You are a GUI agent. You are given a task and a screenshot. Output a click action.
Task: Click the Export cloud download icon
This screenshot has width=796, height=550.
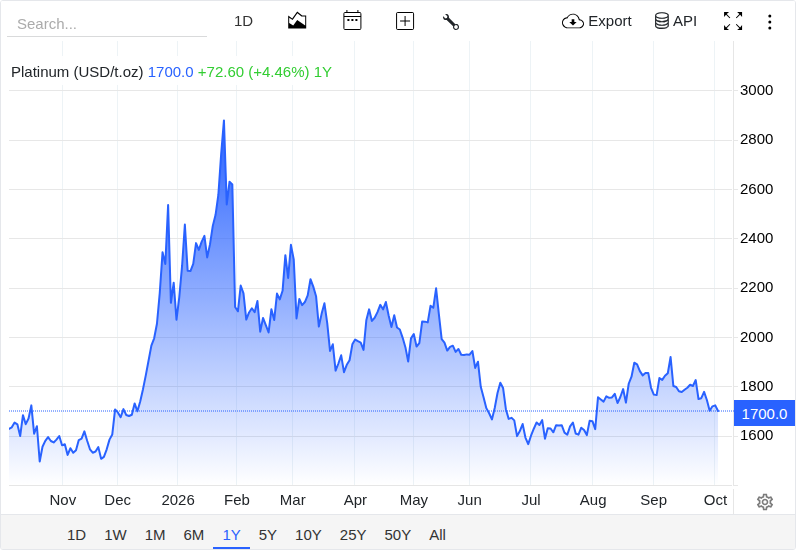(x=572, y=21)
